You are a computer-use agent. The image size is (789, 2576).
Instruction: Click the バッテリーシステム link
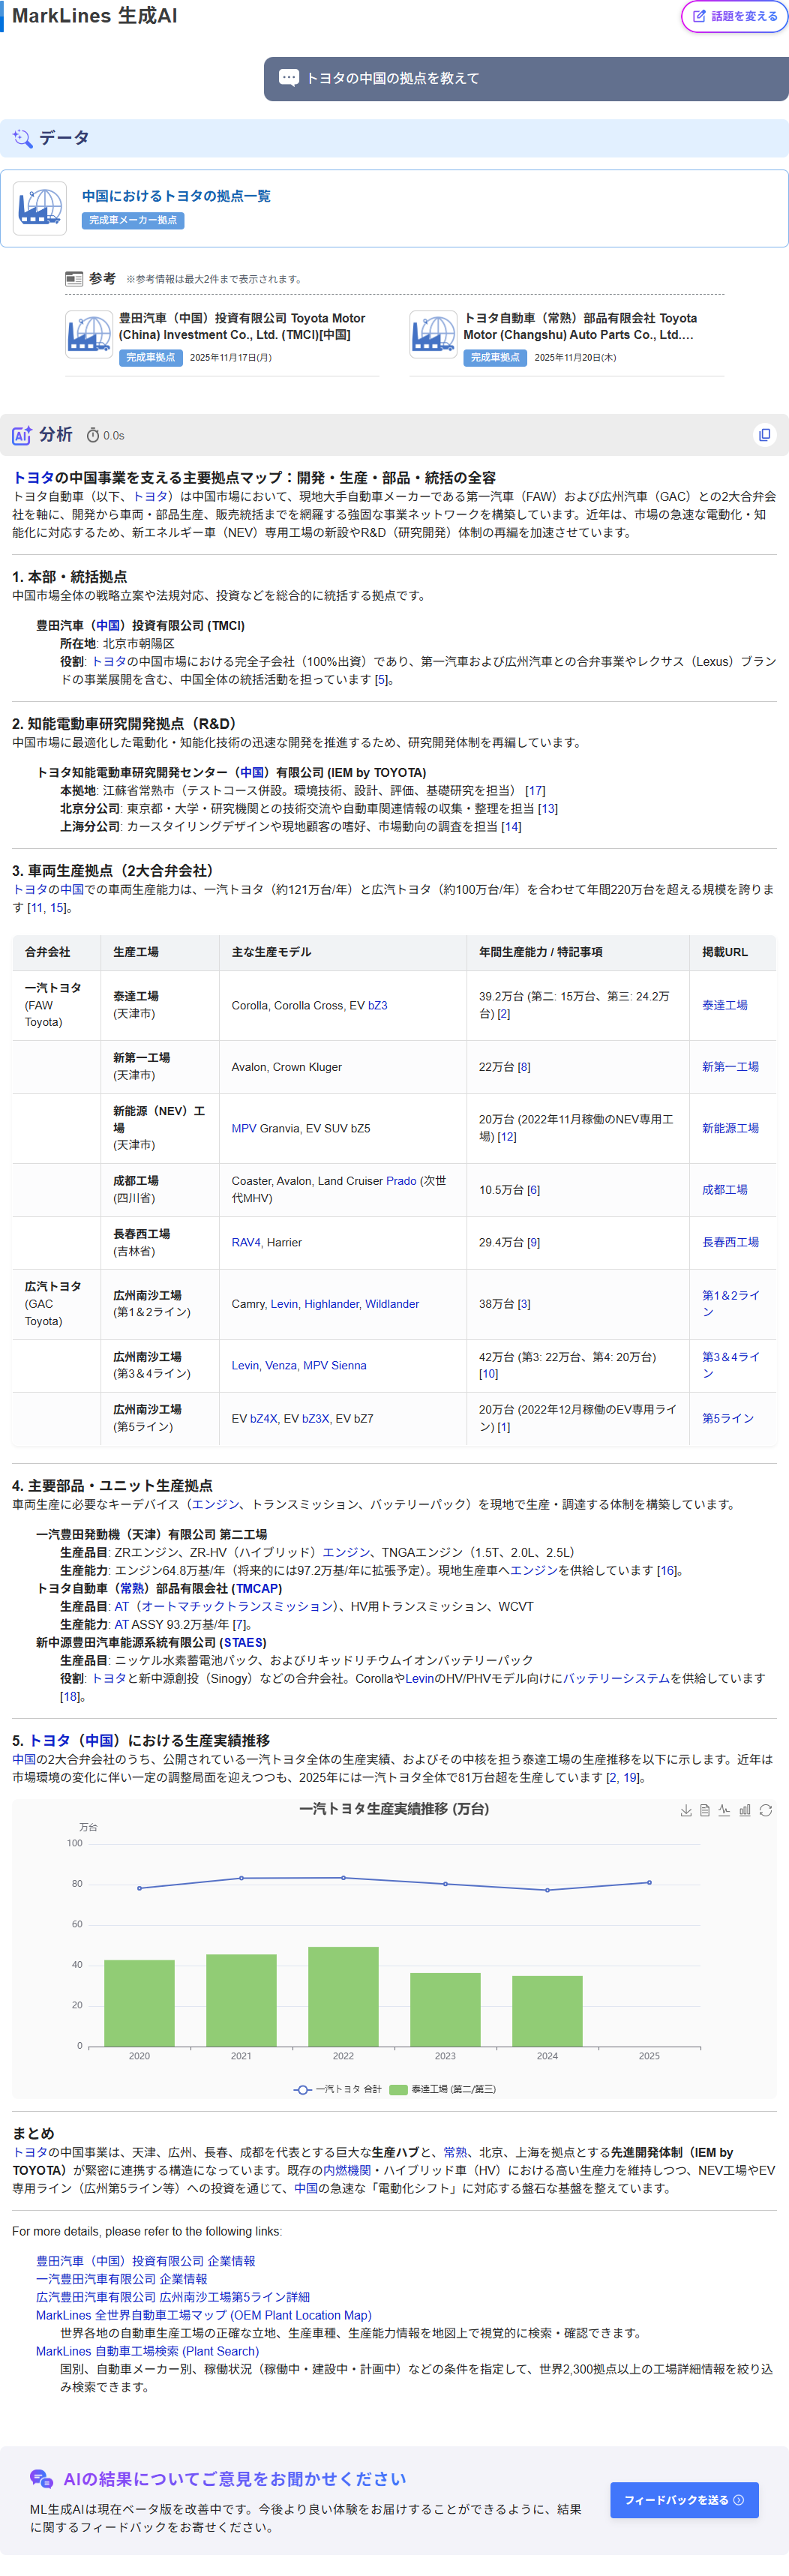pos(616,1678)
